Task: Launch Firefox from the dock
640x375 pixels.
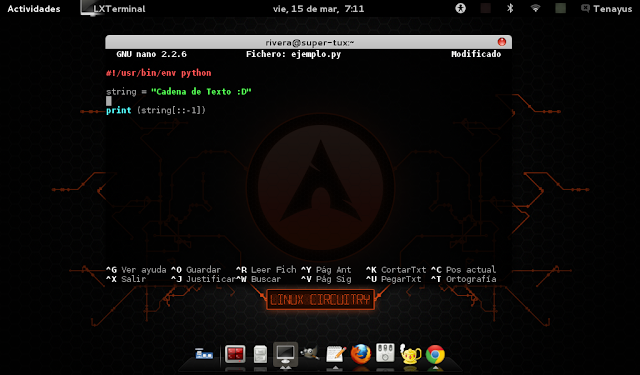Action: coord(360,354)
